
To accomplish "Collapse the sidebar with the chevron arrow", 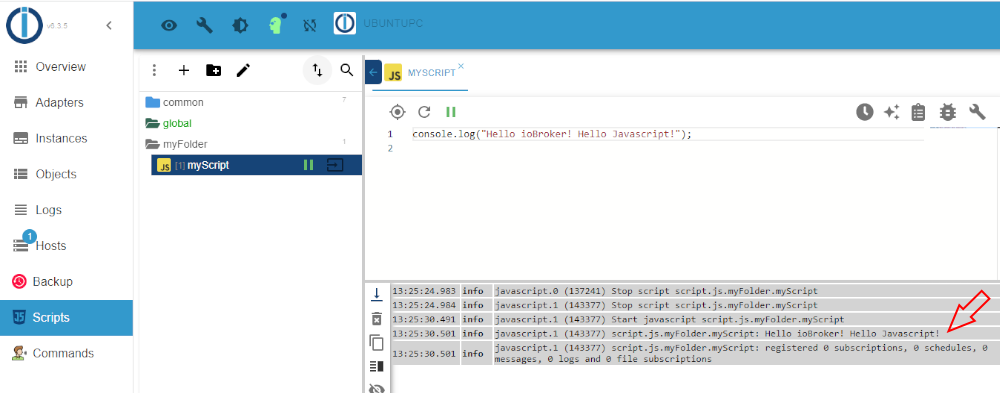I will (x=108, y=26).
